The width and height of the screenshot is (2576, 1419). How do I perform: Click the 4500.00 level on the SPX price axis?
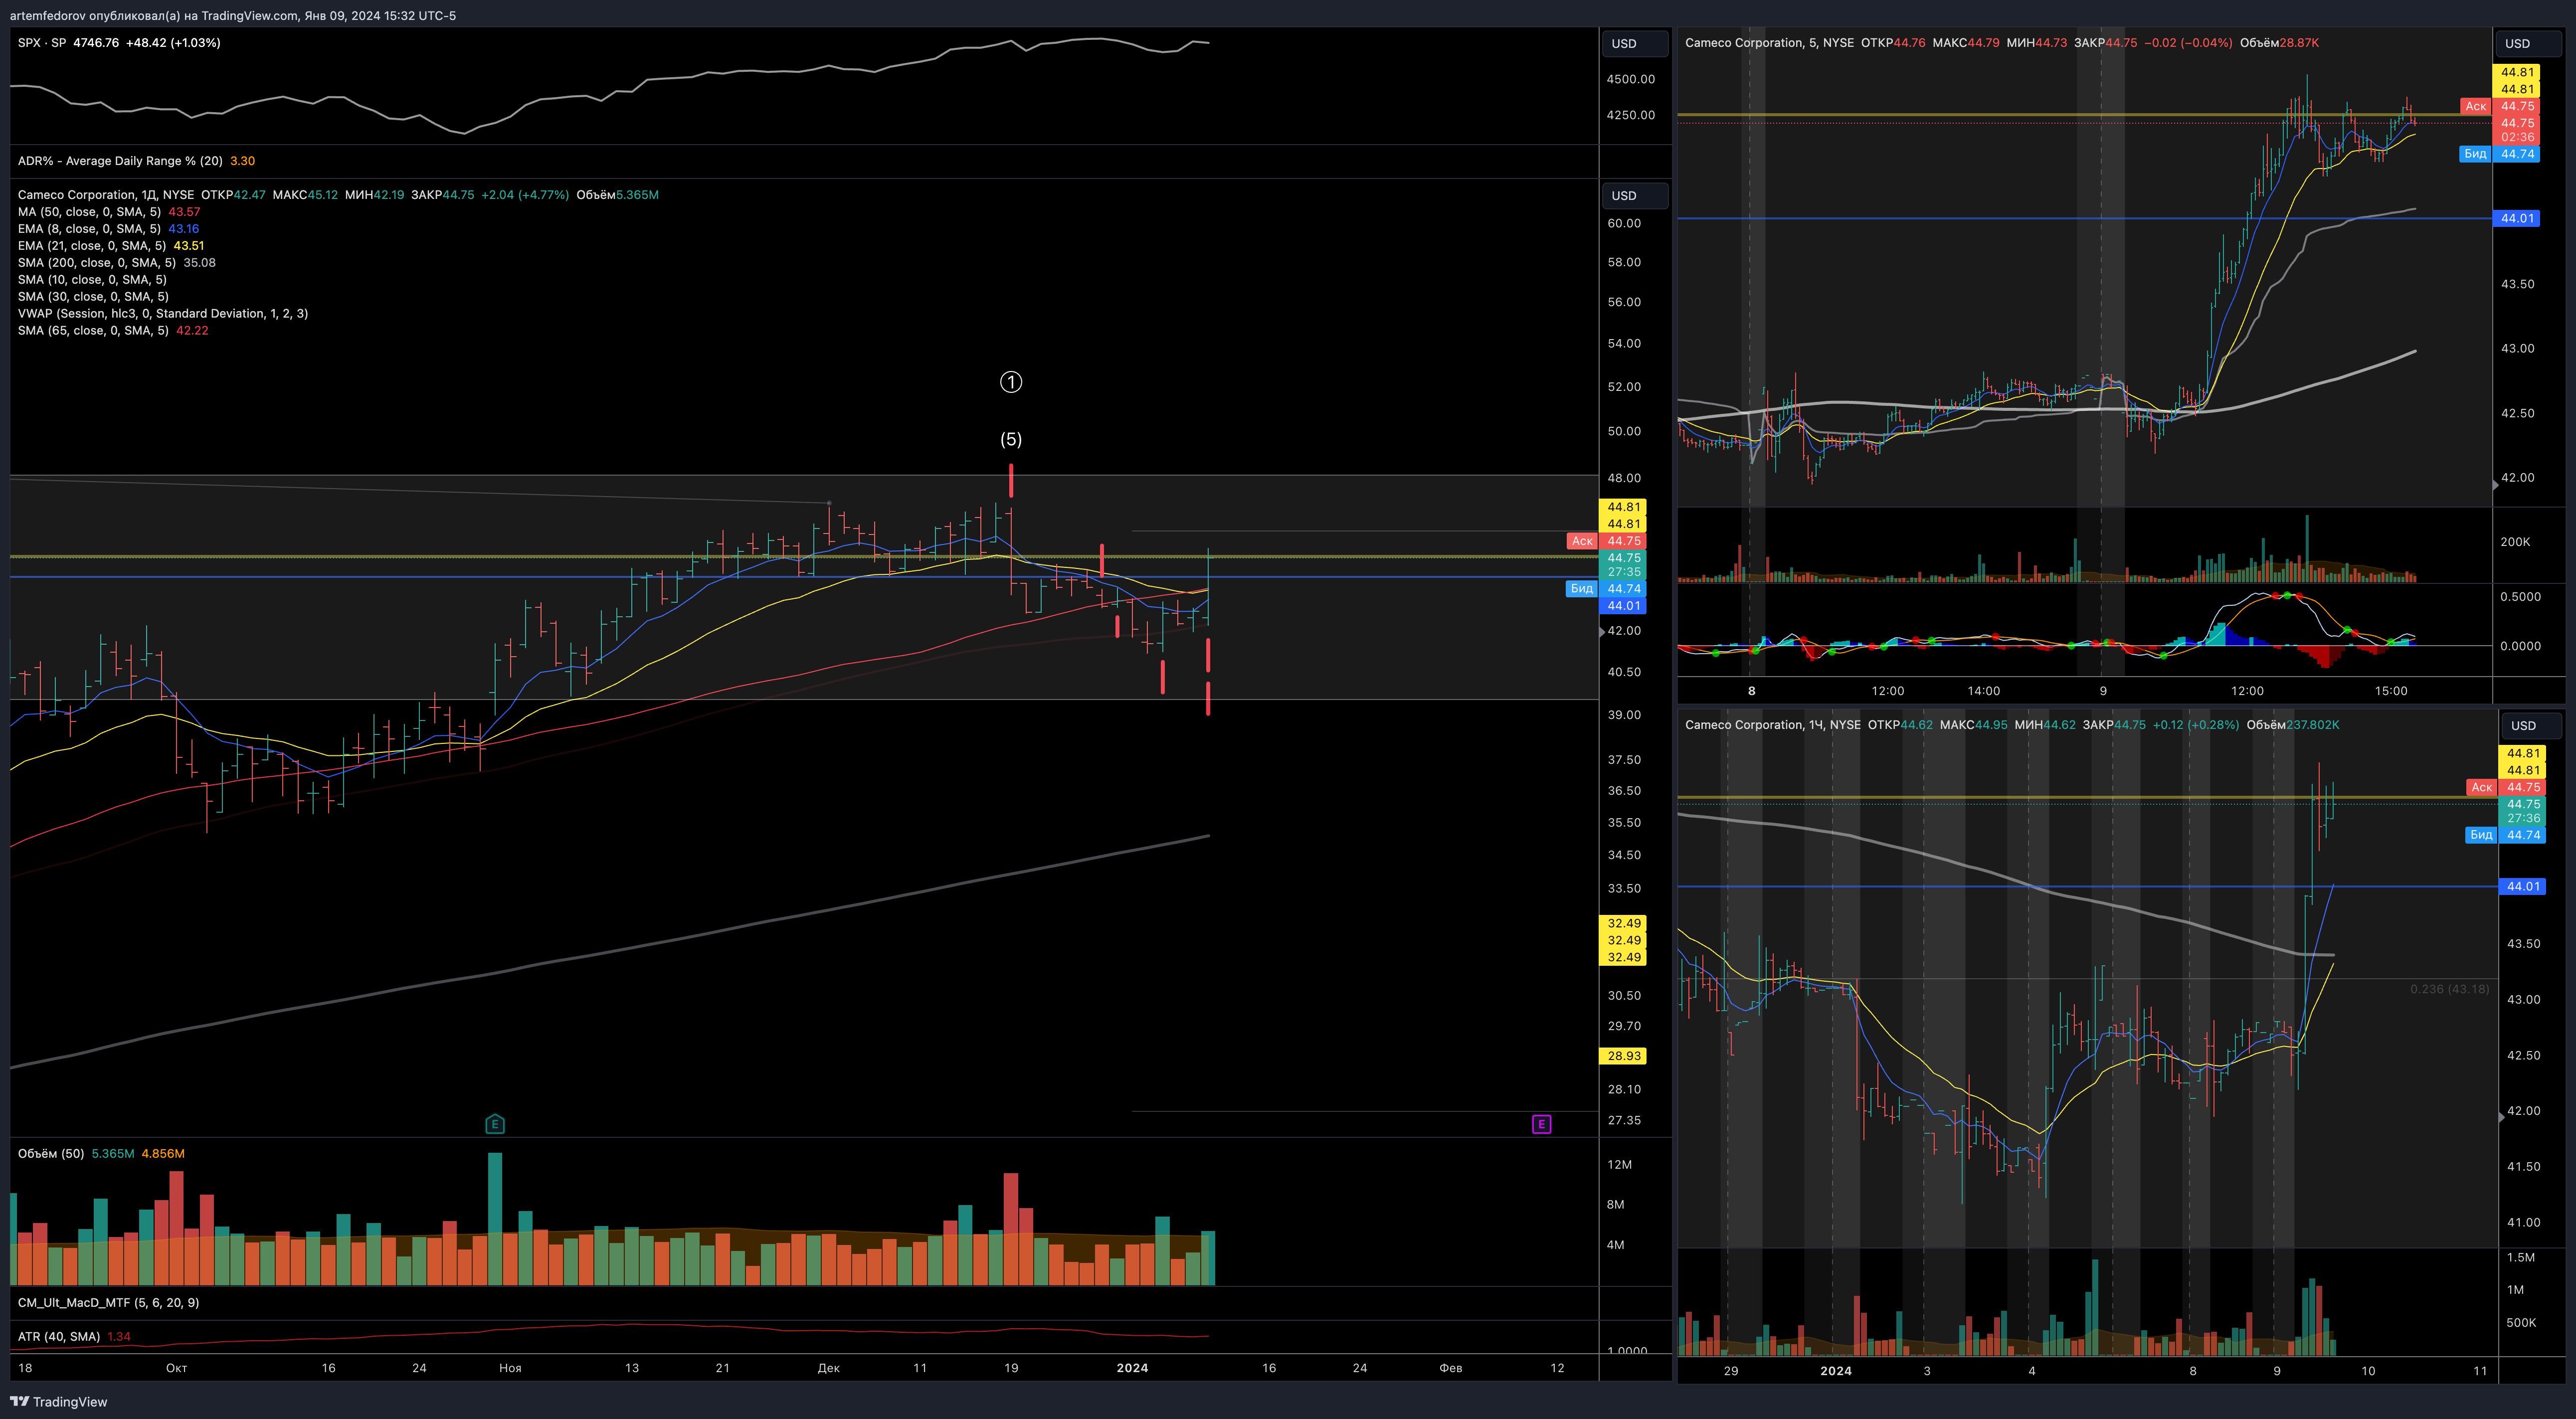click(1630, 79)
